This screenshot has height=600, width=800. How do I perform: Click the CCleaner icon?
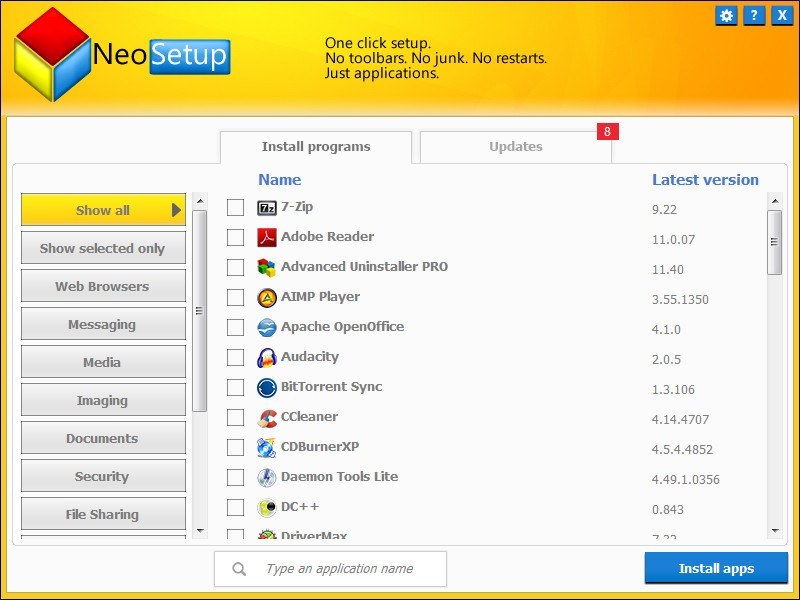pos(267,418)
